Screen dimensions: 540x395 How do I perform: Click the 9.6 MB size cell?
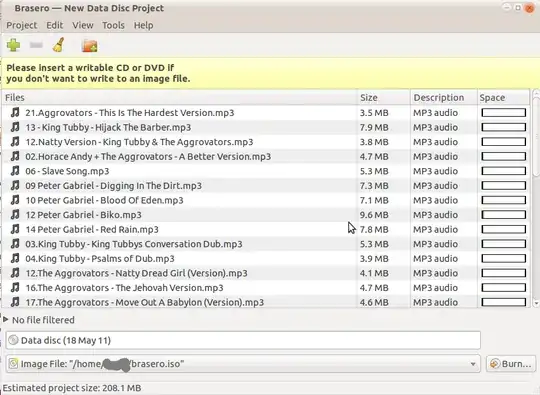pyautogui.click(x=374, y=215)
